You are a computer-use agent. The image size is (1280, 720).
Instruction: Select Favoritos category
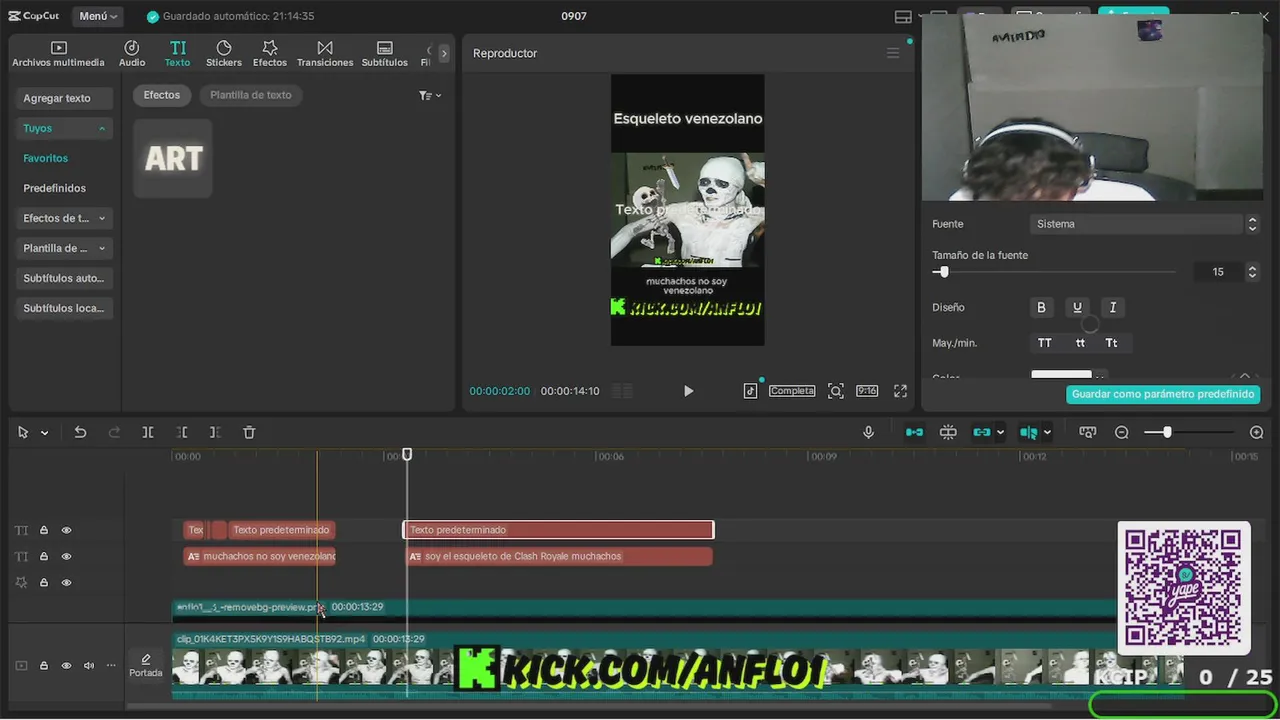[46, 158]
